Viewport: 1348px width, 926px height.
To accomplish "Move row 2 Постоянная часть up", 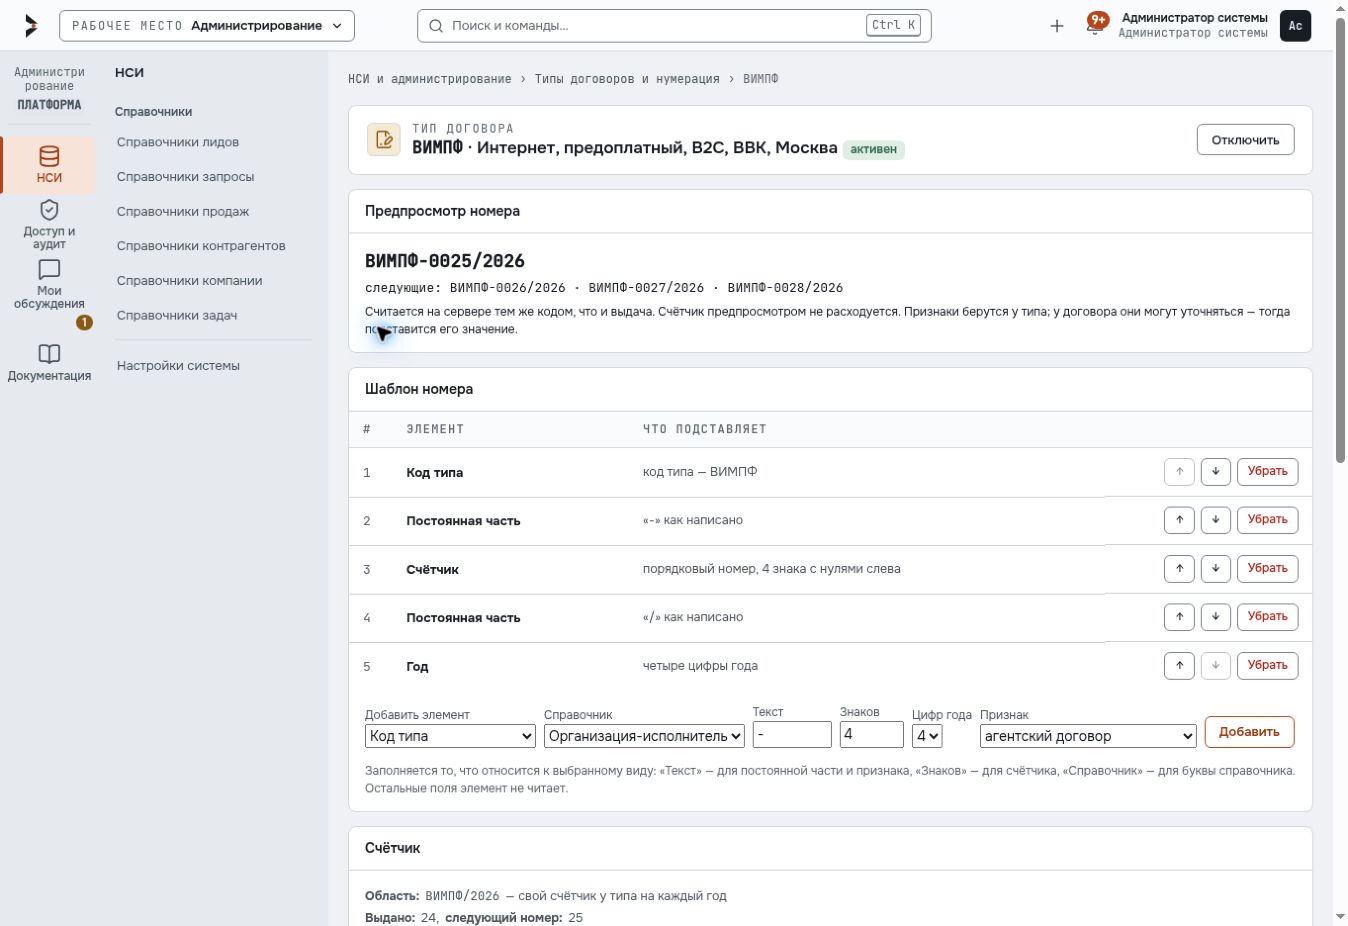I will pos(1179,520).
